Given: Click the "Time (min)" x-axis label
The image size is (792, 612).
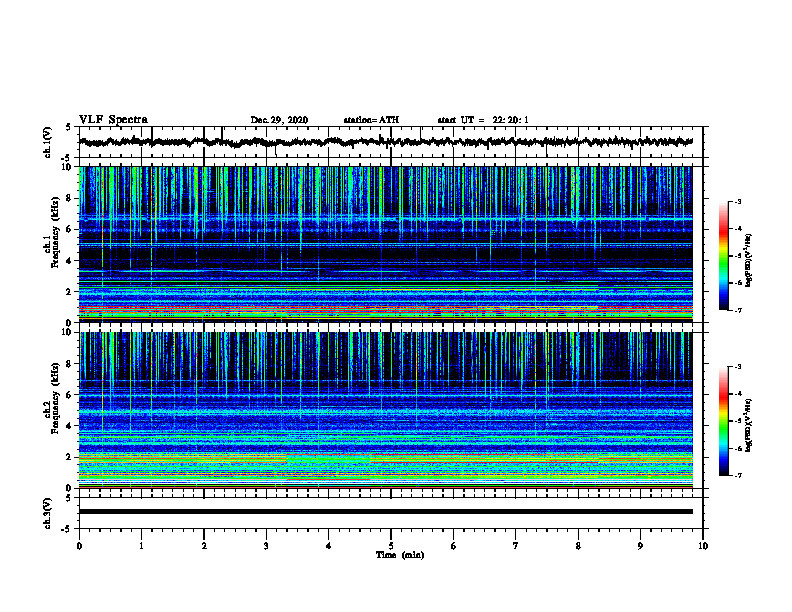Looking at the screenshot, I should click(400, 555).
